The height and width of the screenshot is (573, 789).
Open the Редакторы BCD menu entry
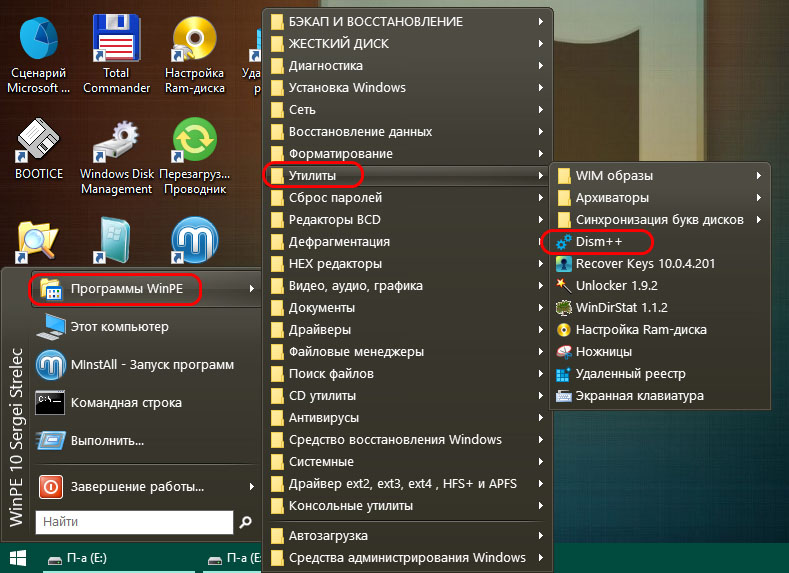(x=407, y=220)
